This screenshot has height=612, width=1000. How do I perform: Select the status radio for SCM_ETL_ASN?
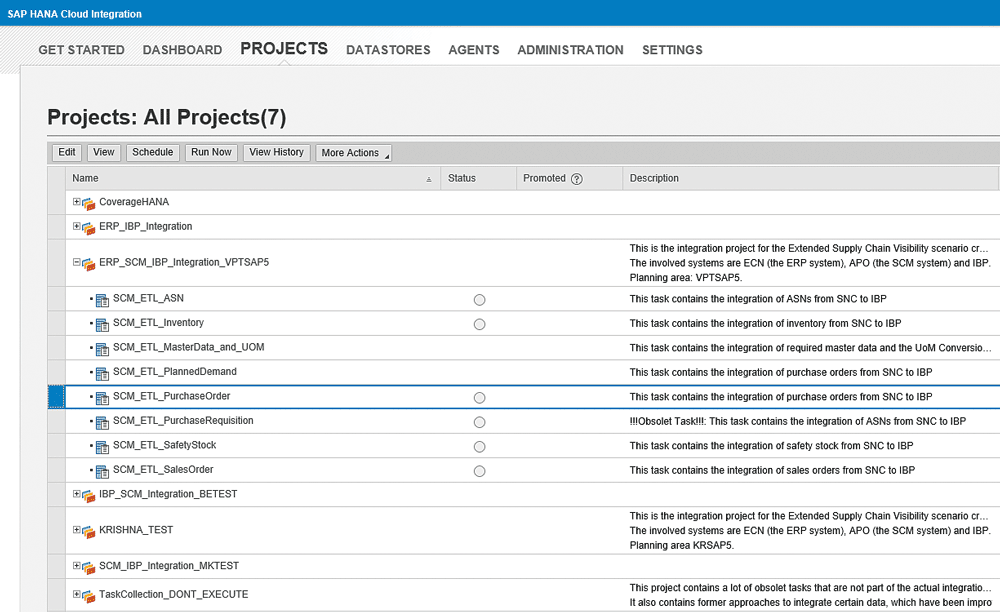tap(479, 300)
